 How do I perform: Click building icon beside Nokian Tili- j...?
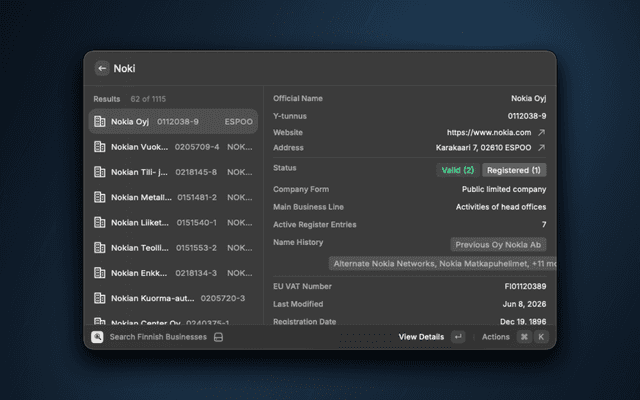point(100,172)
